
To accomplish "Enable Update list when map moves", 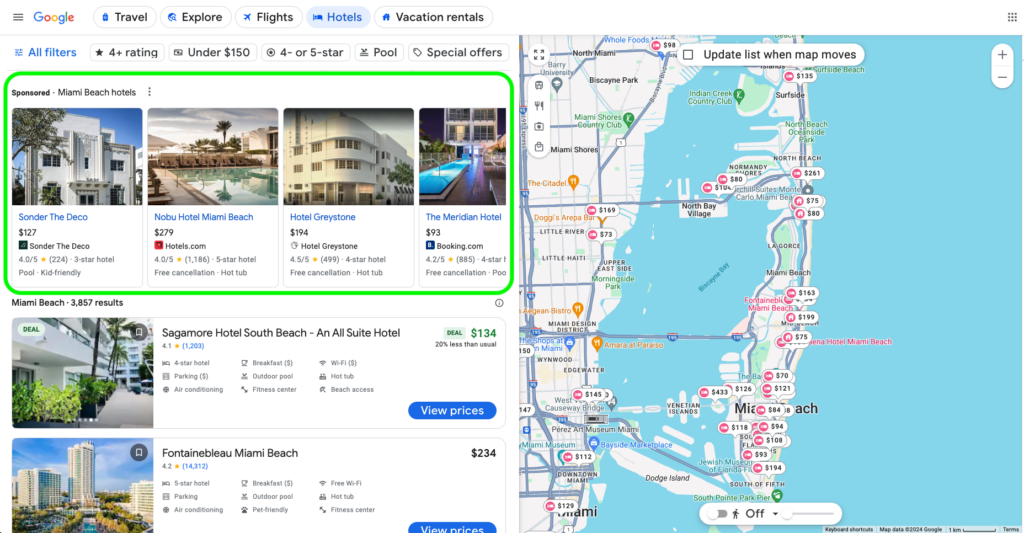I will 688,55.
